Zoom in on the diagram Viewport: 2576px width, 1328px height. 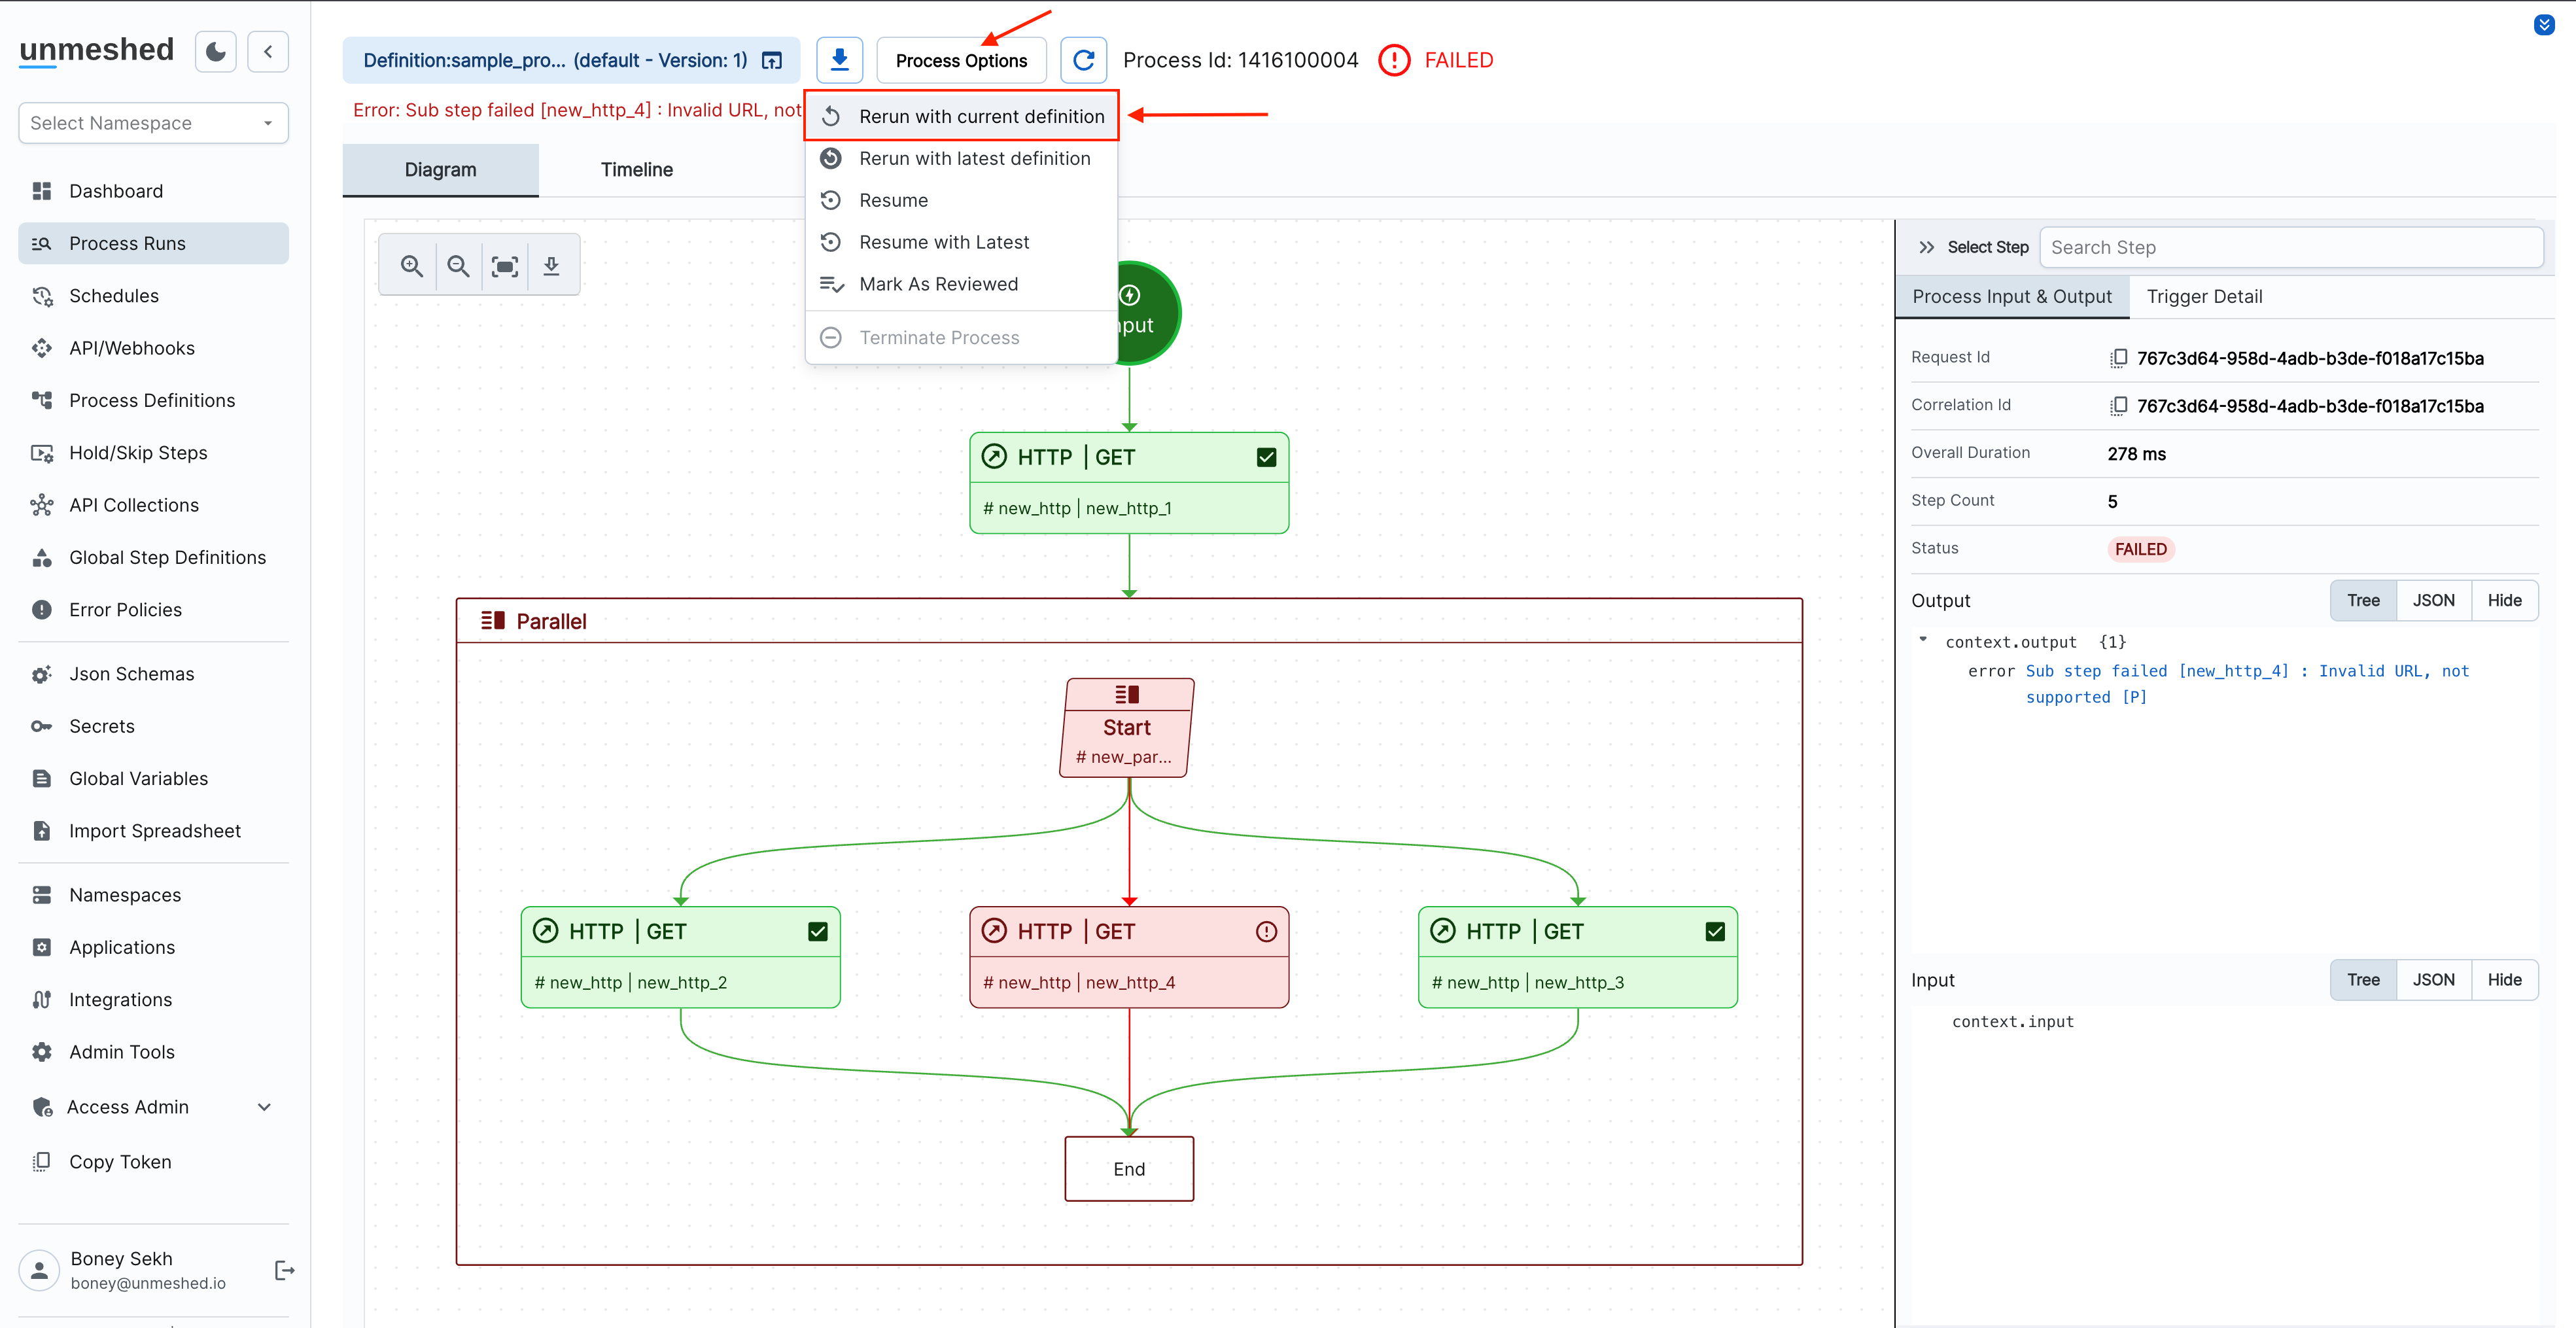click(x=411, y=266)
